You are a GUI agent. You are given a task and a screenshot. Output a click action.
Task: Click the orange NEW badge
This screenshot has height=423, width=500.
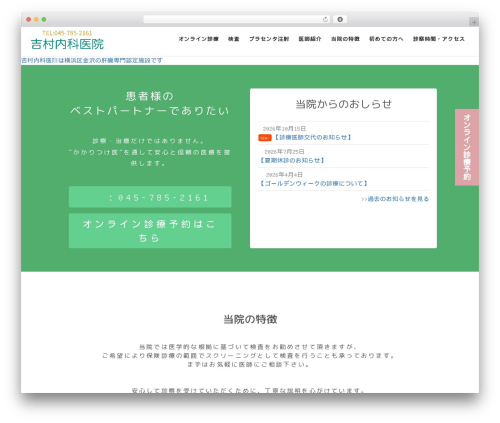pos(265,138)
